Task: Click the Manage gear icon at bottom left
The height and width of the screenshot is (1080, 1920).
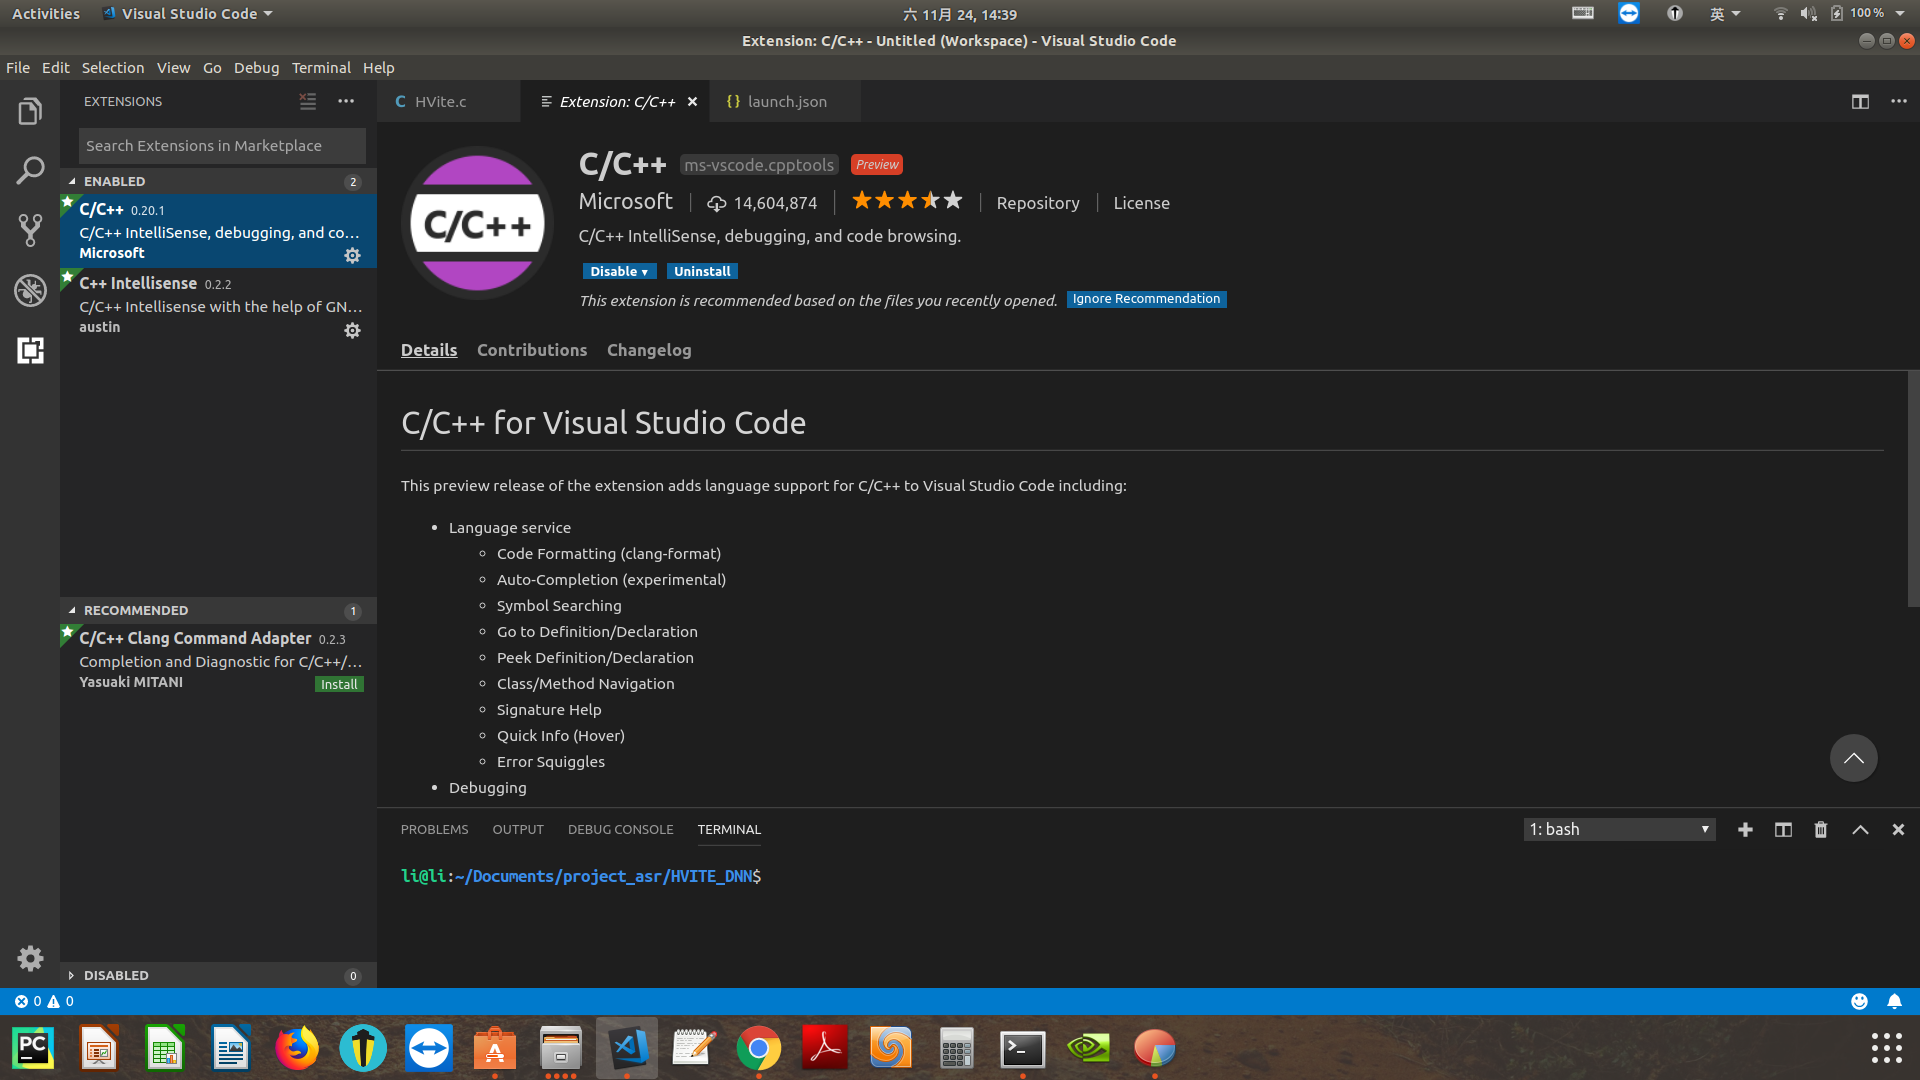Action: click(x=30, y=958)
